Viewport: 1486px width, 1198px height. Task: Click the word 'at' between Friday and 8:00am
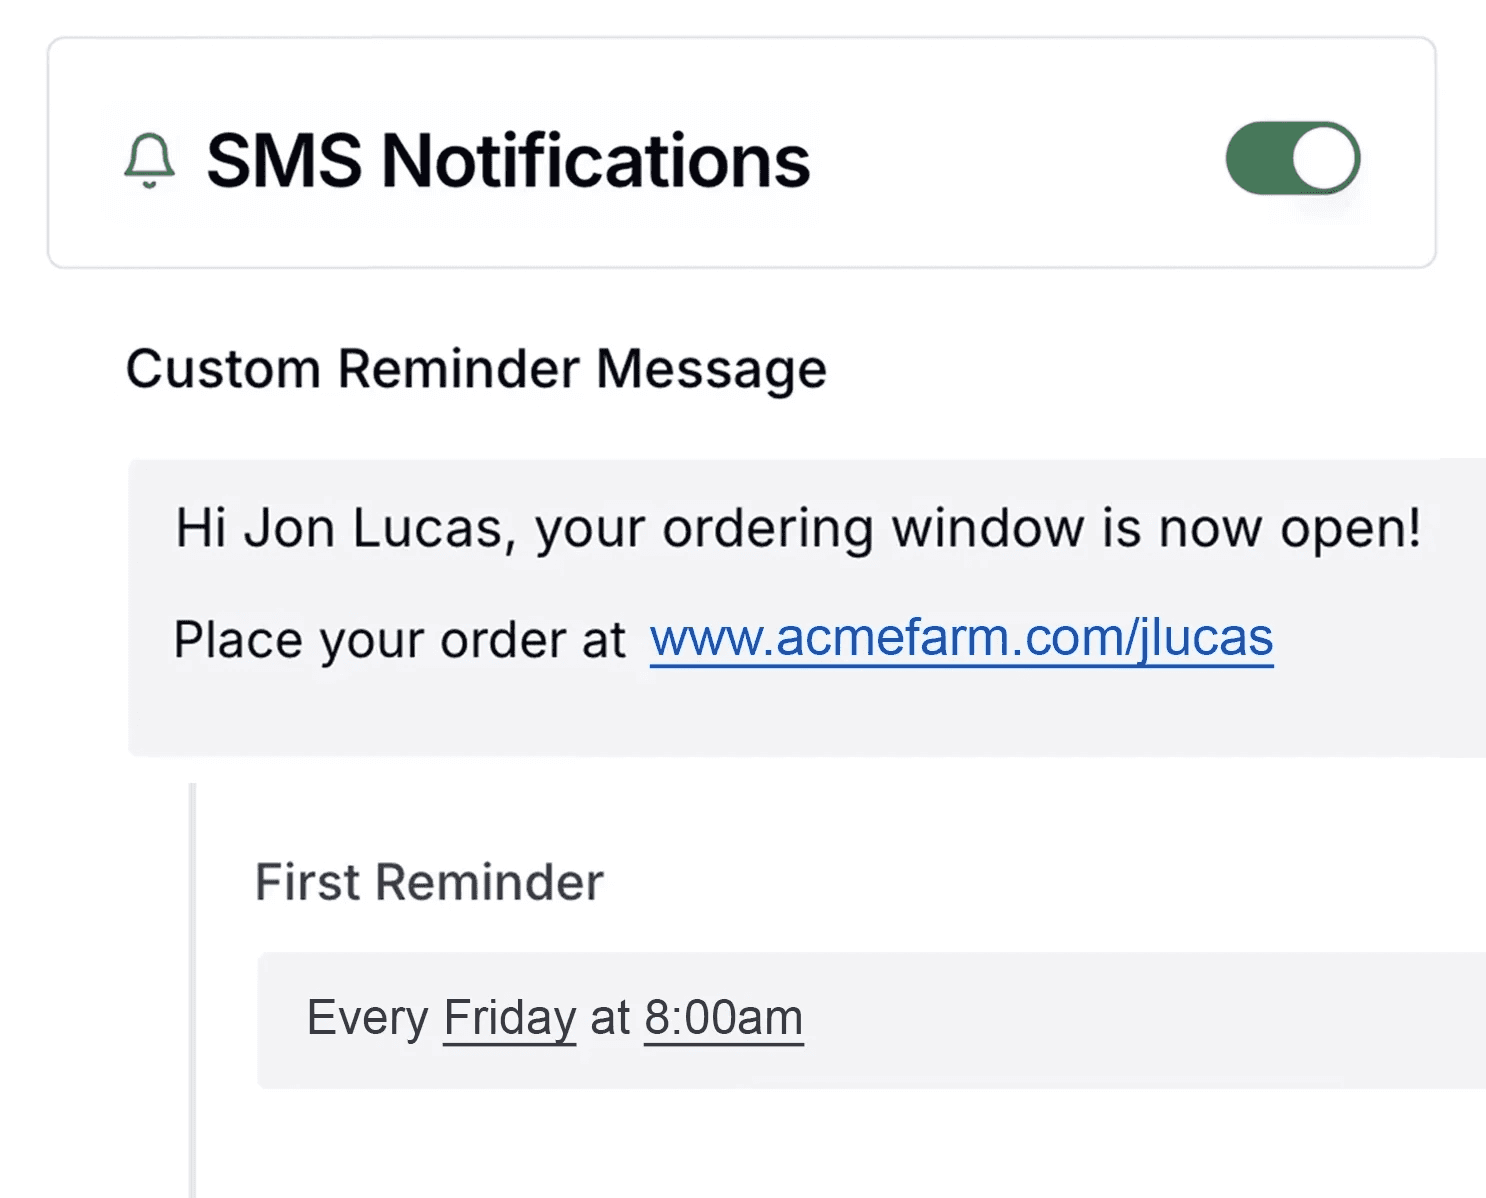[609, 1018]
